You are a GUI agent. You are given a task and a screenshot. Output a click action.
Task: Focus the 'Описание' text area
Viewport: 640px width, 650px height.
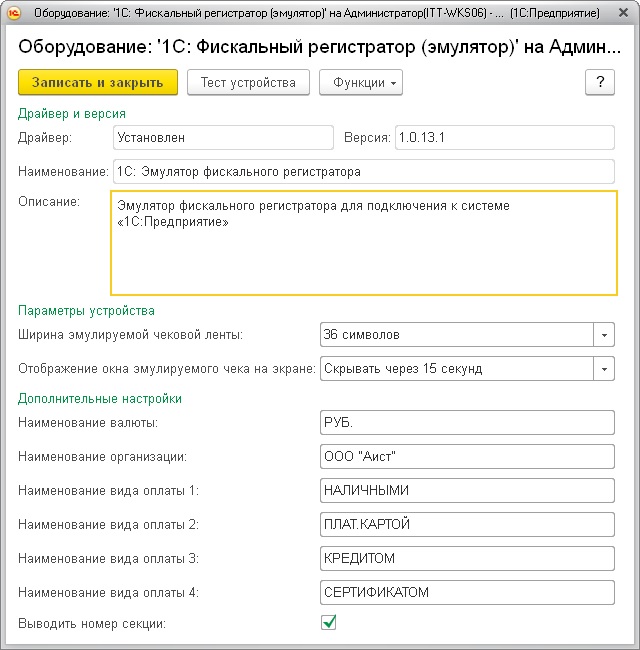point(363,243)
